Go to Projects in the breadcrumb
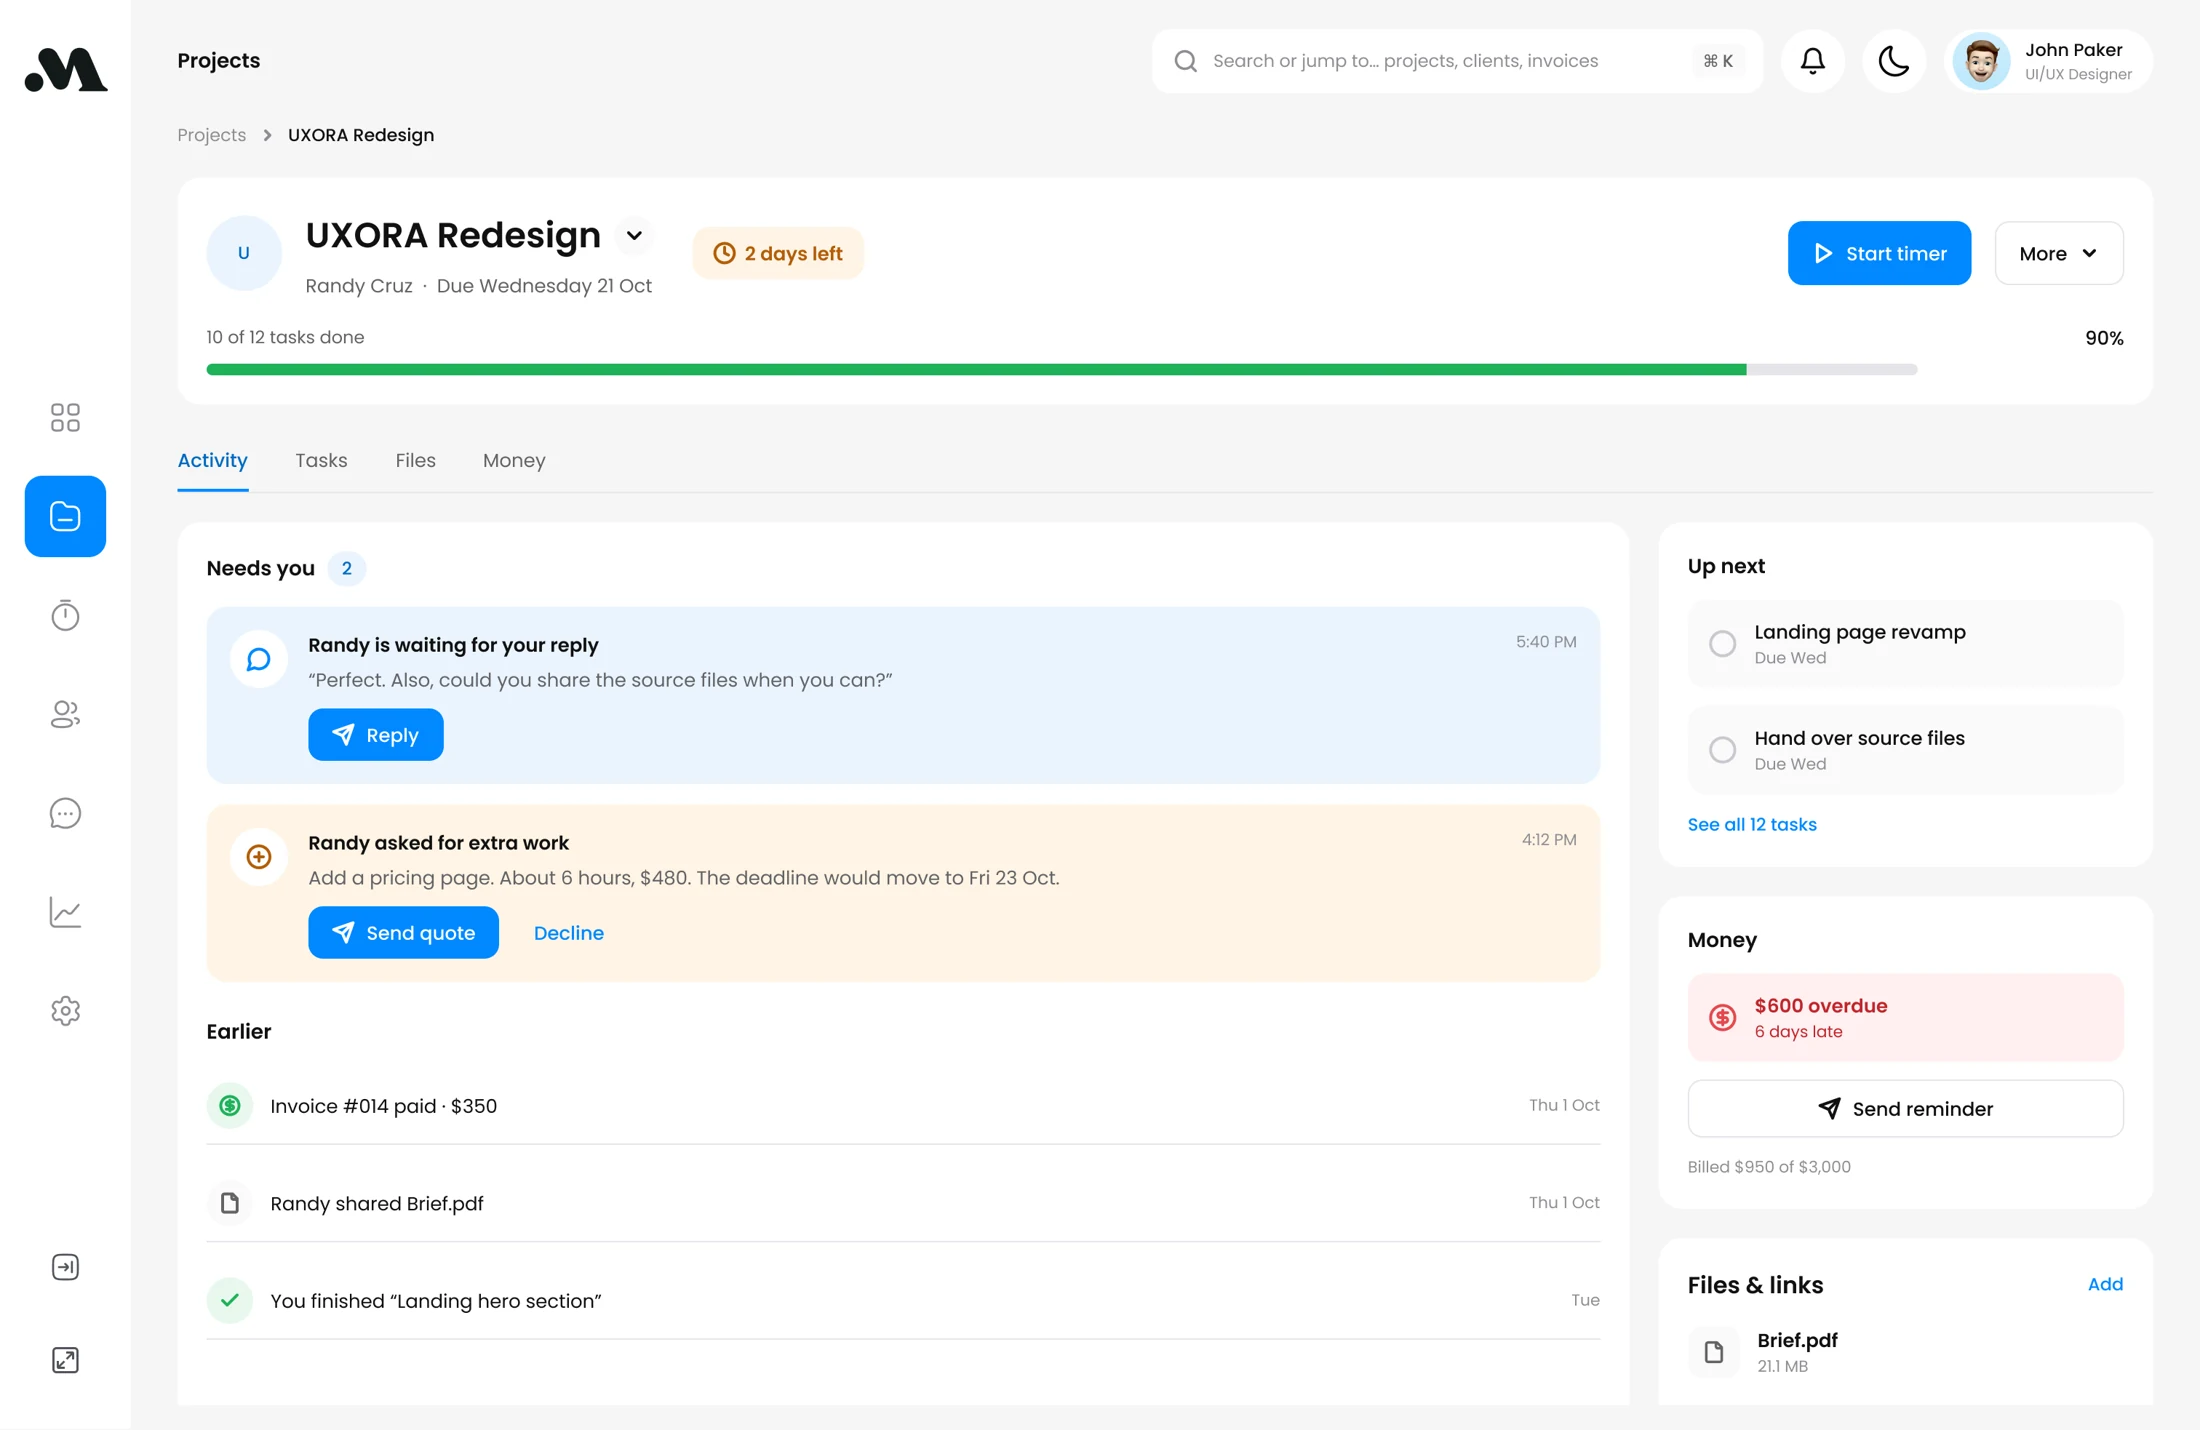The image size is (2200, 1430). (x=212, y=135)
